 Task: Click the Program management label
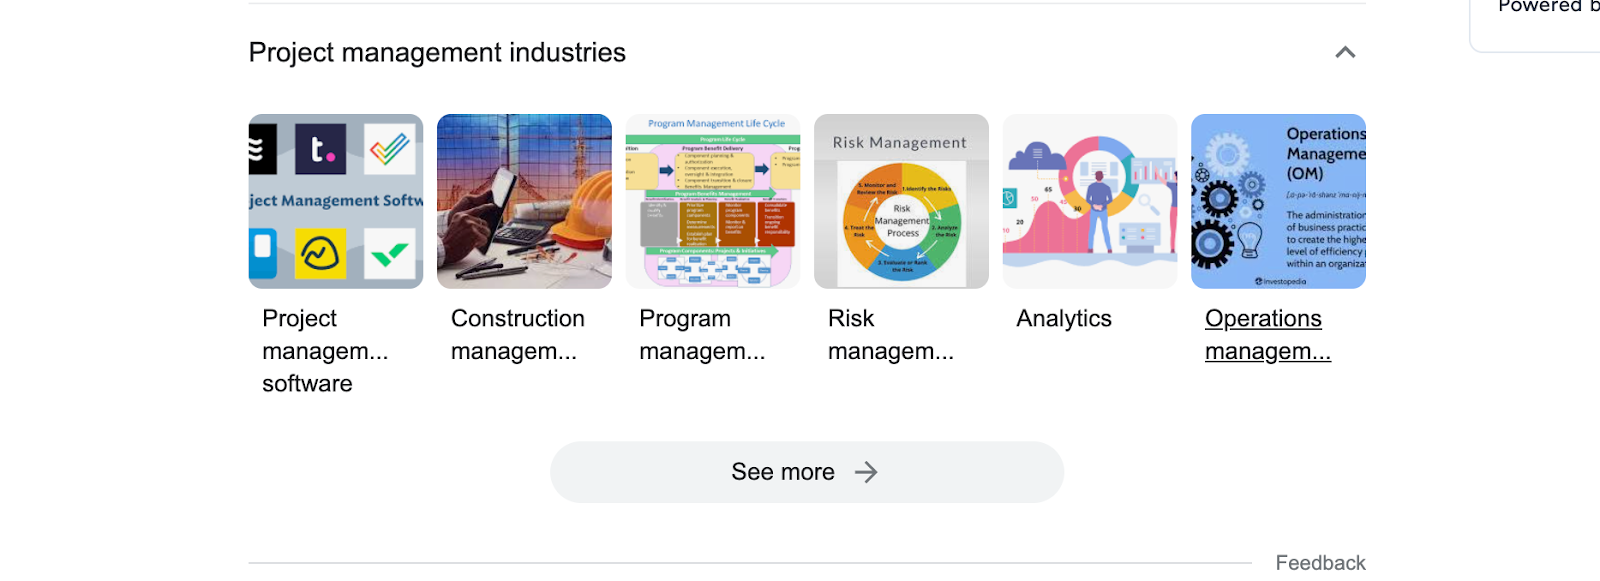pyautogui.click(x=701, y=335)
